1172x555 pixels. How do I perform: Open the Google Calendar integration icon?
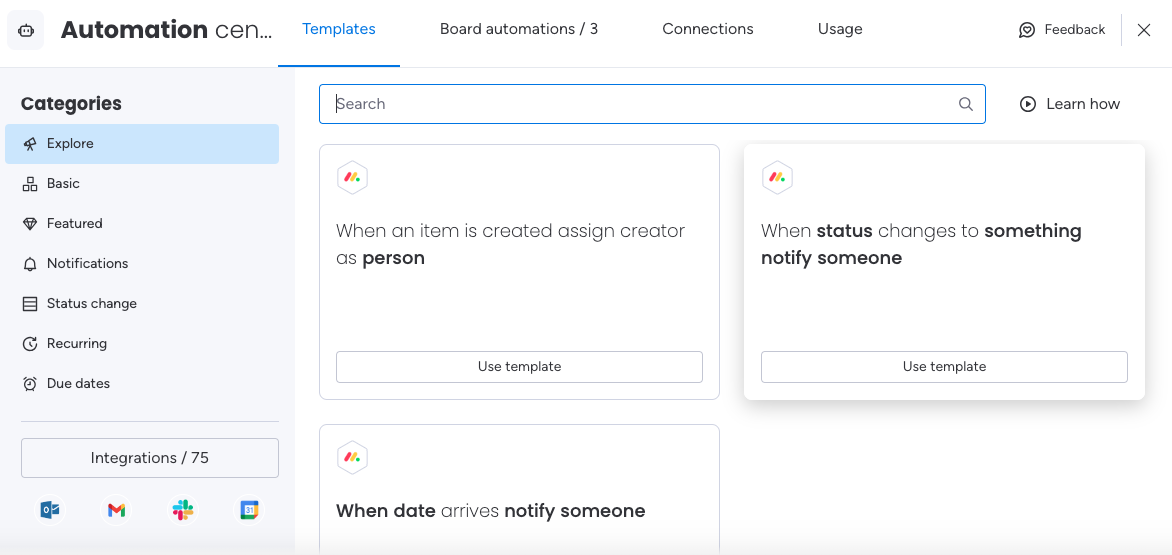249,510
